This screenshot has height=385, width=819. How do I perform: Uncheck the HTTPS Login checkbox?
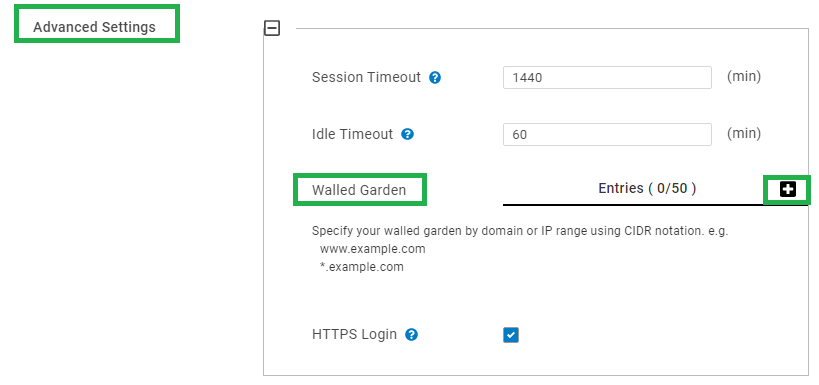511,335
